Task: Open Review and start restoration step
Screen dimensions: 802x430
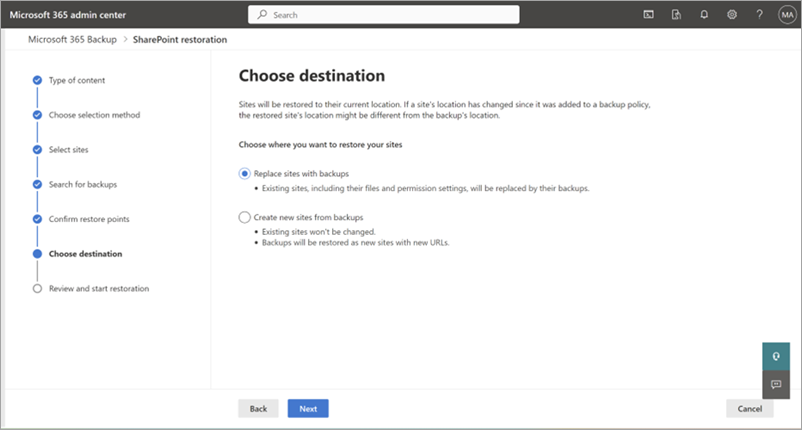Action: [x=99, y=288]
